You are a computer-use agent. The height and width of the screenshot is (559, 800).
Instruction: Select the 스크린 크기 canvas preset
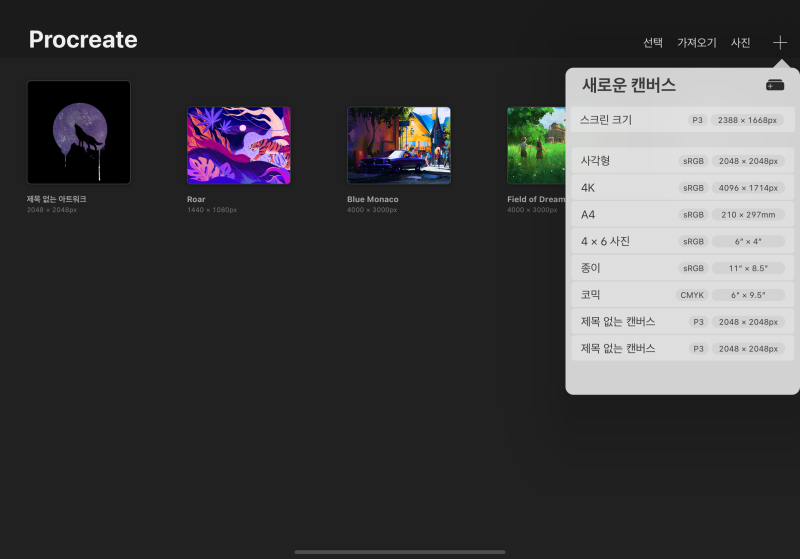point(682,120)
